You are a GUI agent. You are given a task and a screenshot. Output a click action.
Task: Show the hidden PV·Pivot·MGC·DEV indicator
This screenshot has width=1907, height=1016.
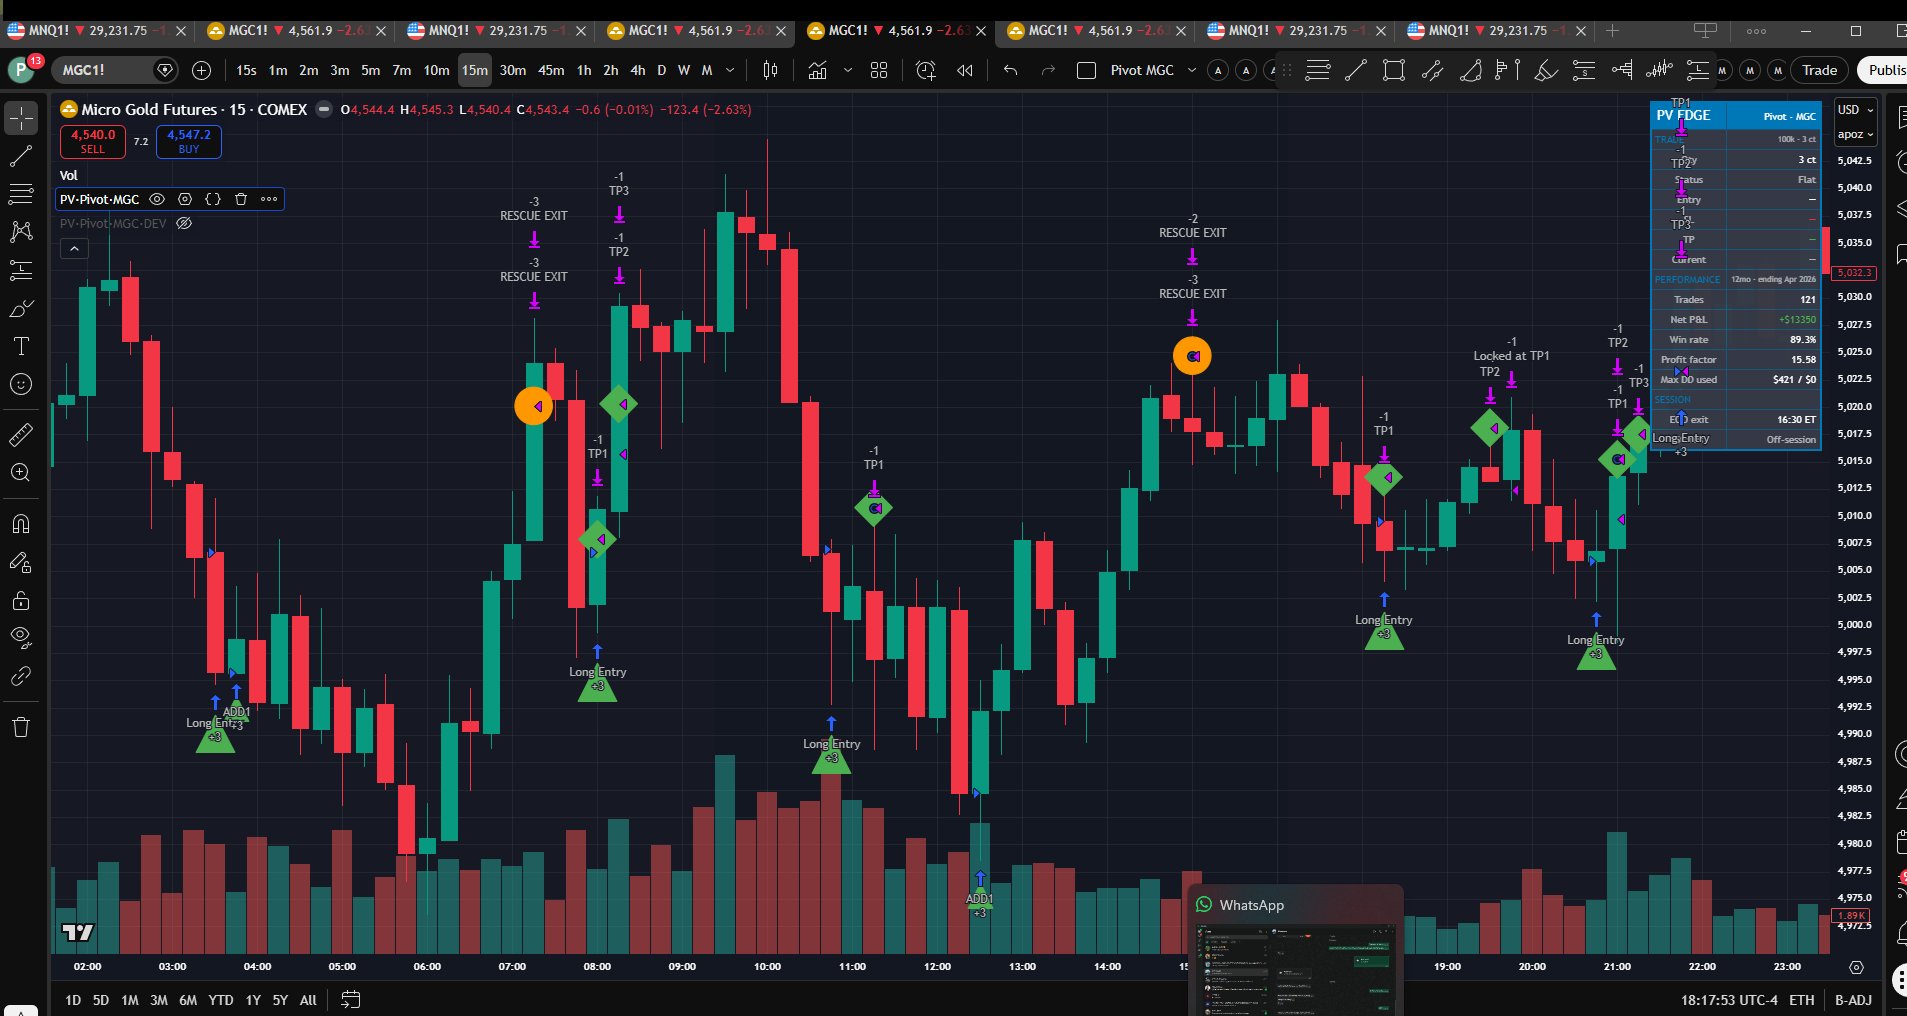pyautogui.click(x=184, y=223)
